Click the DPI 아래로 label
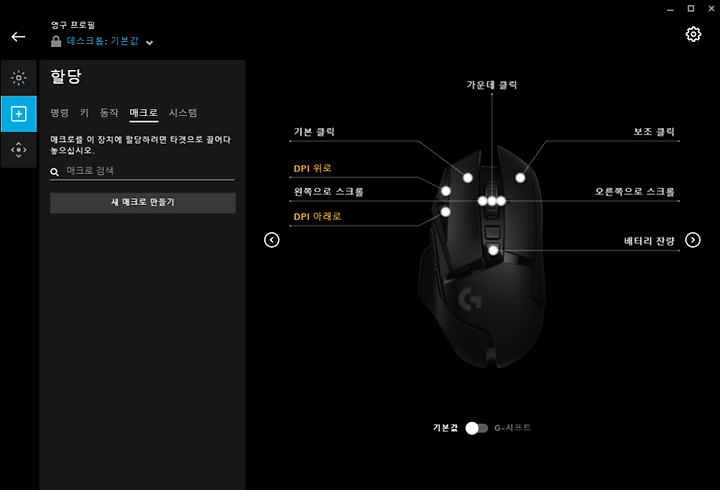 317,216
